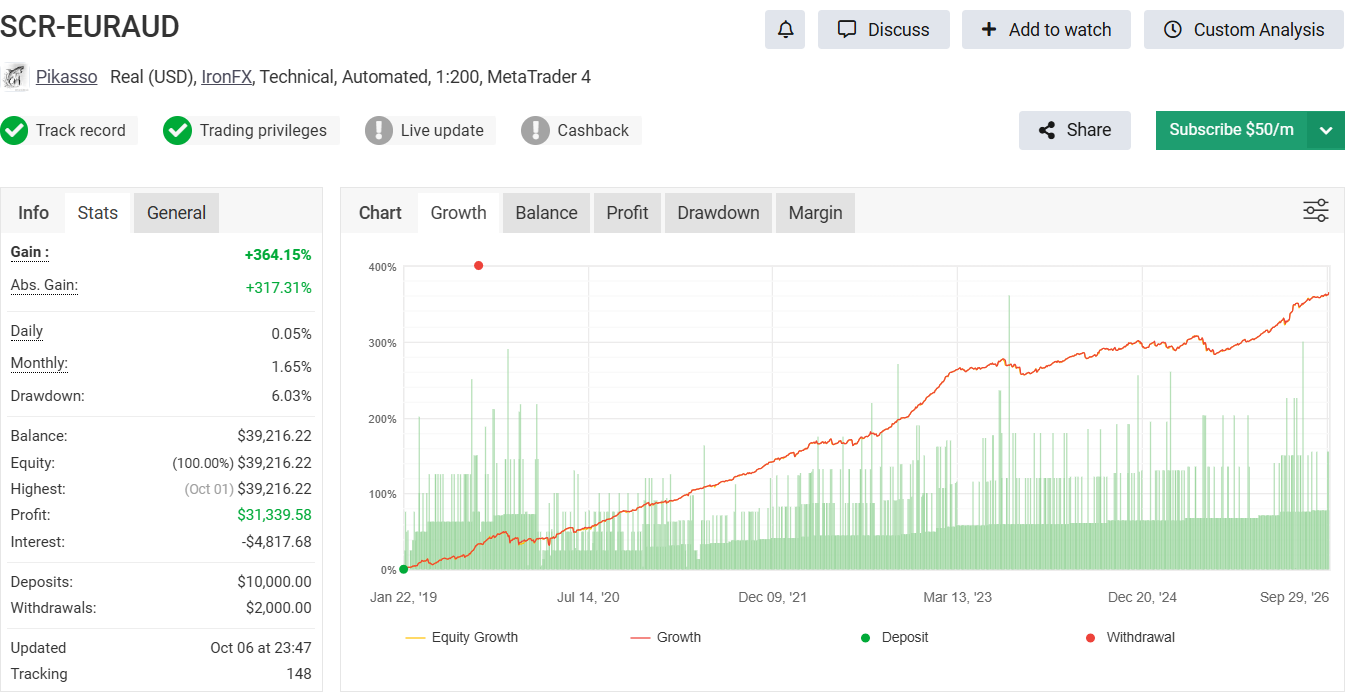Toggle Deposit markers in chart legend
The image size is (1346, 695).
[x=894, y=637]
